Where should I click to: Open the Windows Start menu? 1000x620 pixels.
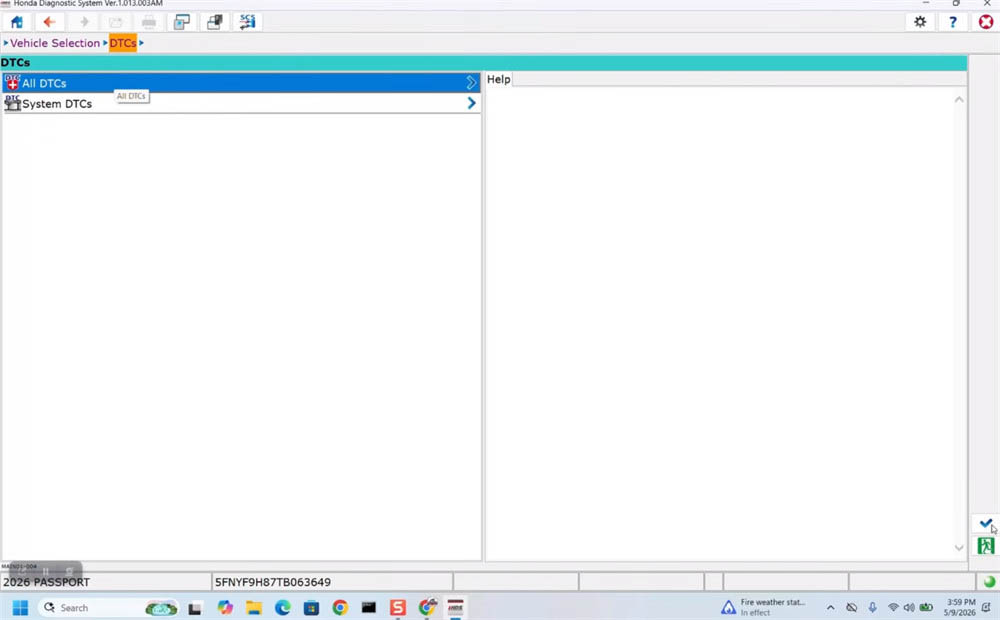click(20, 608)
